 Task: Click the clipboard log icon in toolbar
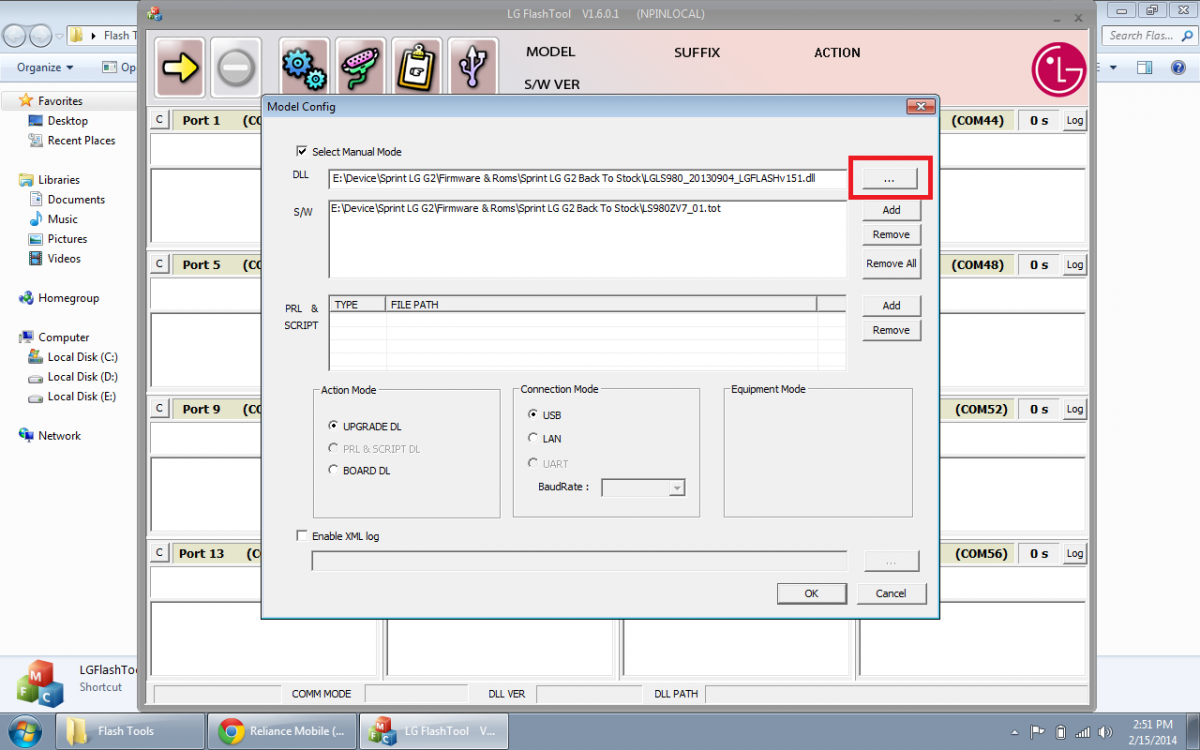pyautogui.click(x=416, y=67)
